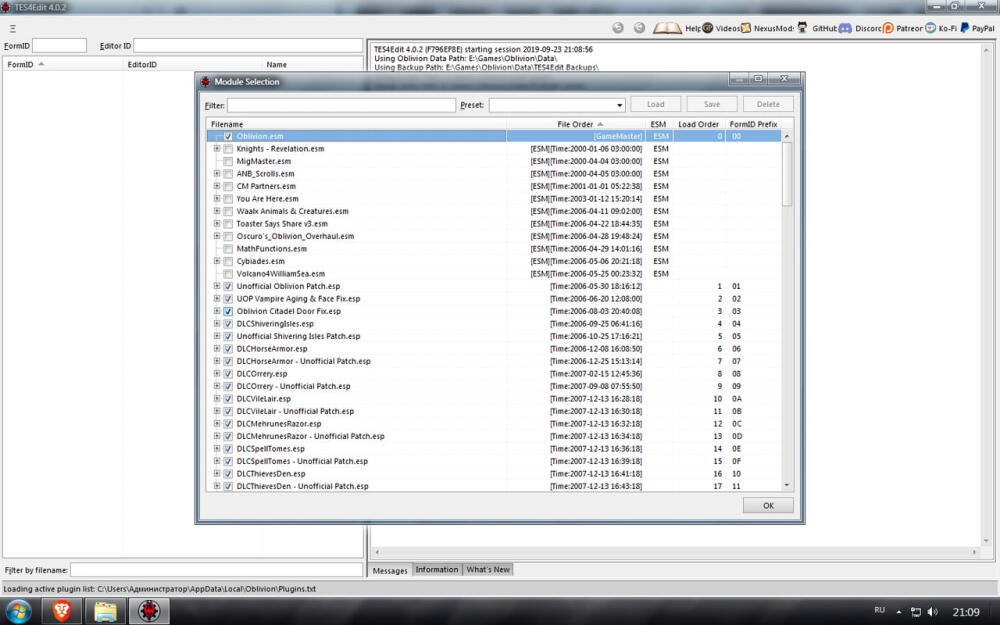Expand the DLCVileLair.esp node
The height and width of the screenshot is (625, 1000).
[x=217, y=399]
